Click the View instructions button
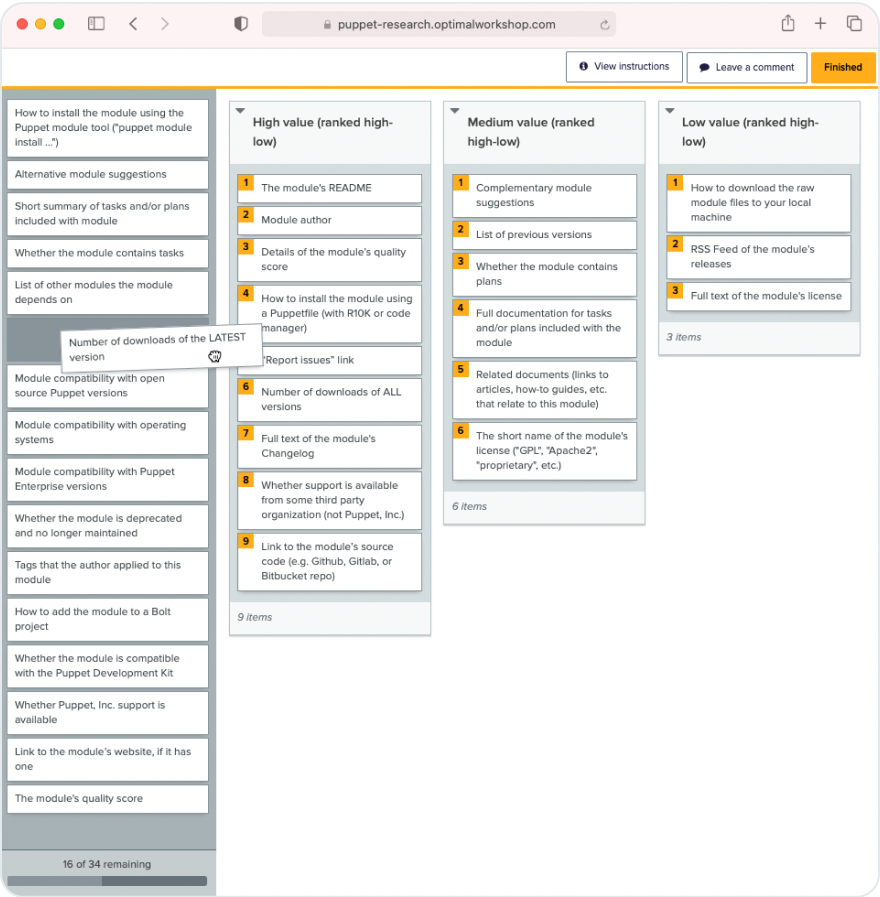Viewport: 880px width, 897px height. click(x=624, y=67)
